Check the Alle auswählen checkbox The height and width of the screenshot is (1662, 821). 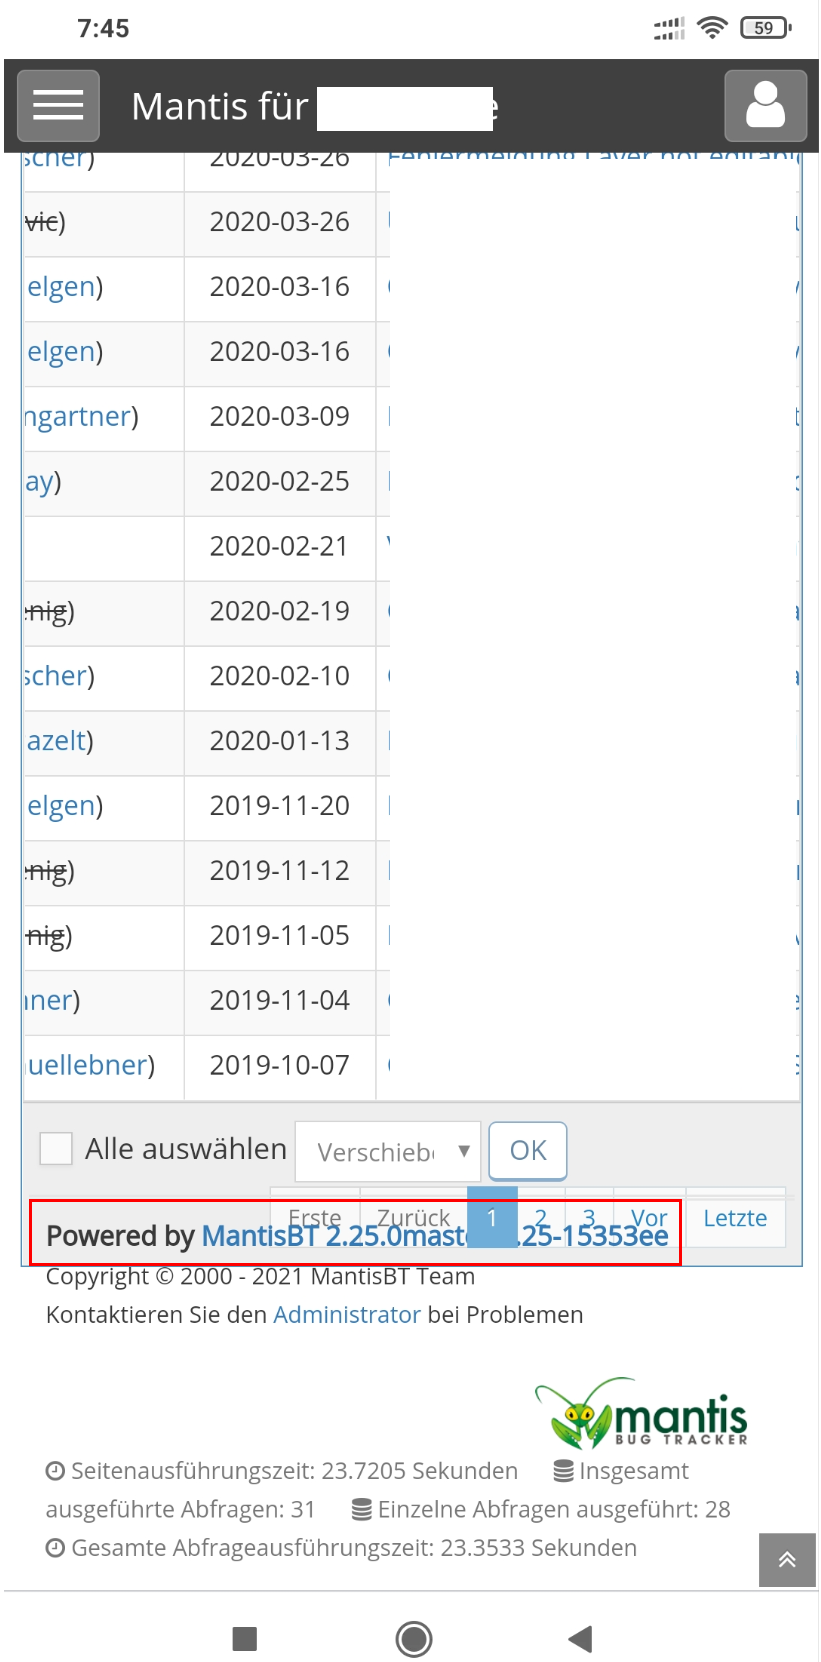coord(56,1148)
